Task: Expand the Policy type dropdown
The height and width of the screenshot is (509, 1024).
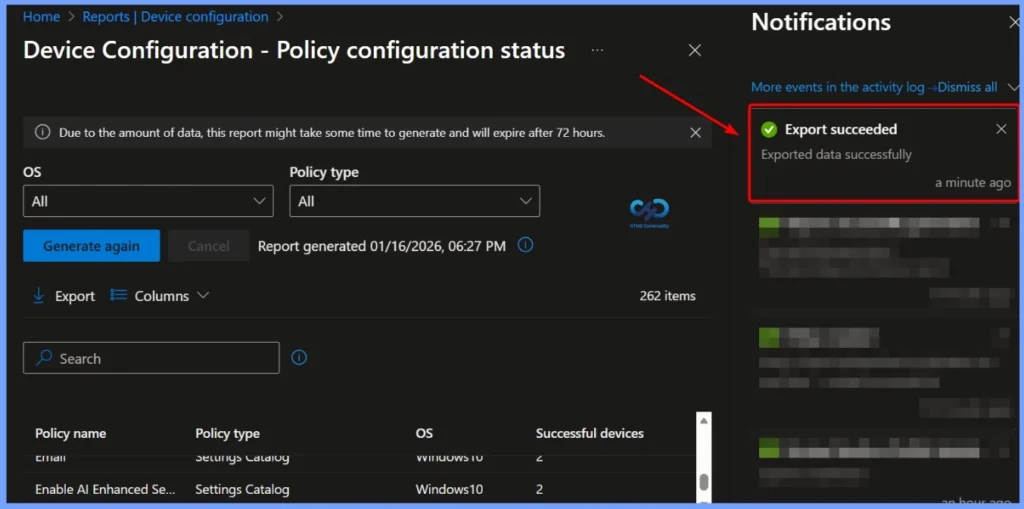Action: tap(415, 201)
